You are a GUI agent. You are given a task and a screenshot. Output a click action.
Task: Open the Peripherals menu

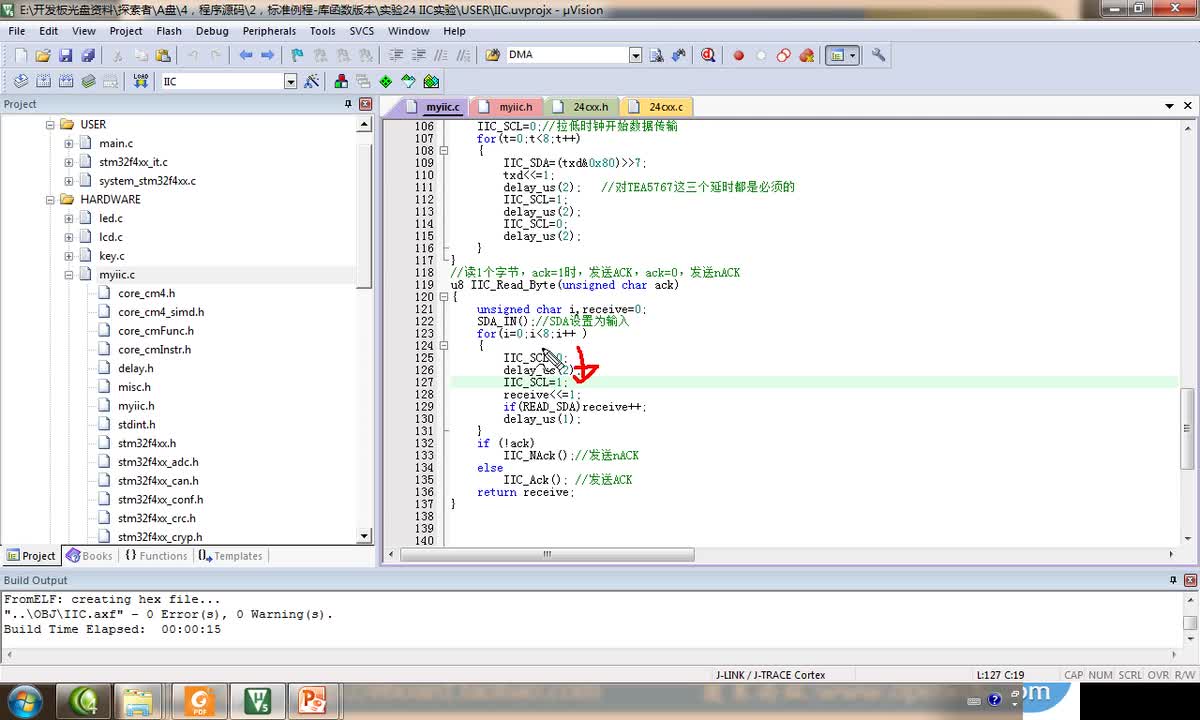pyautogui.click(x=269, y=31)
